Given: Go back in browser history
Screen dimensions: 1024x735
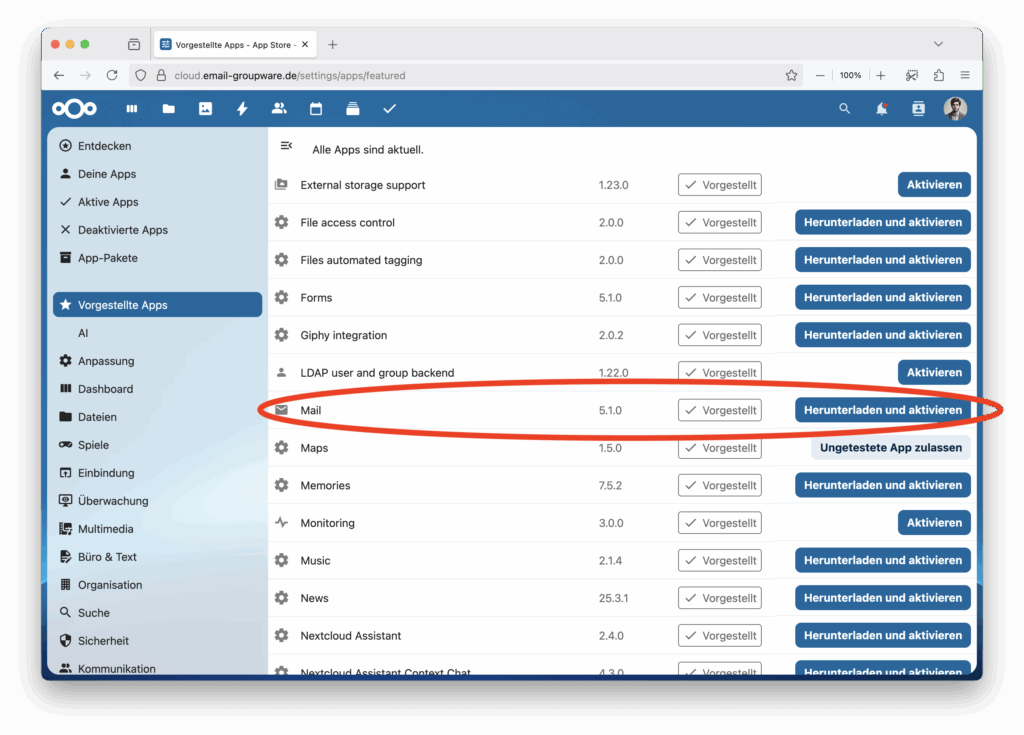Looking at the screenshot, I should click(59, 75).
